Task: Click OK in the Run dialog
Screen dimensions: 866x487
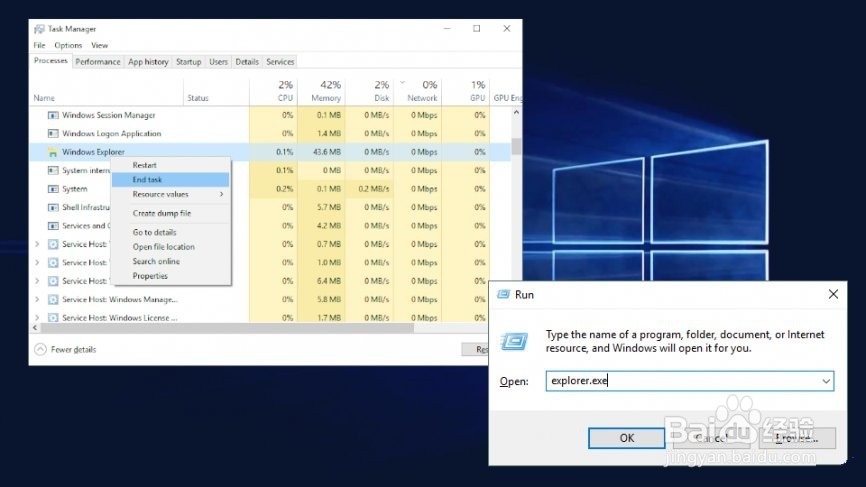Action: pos(626,438)
